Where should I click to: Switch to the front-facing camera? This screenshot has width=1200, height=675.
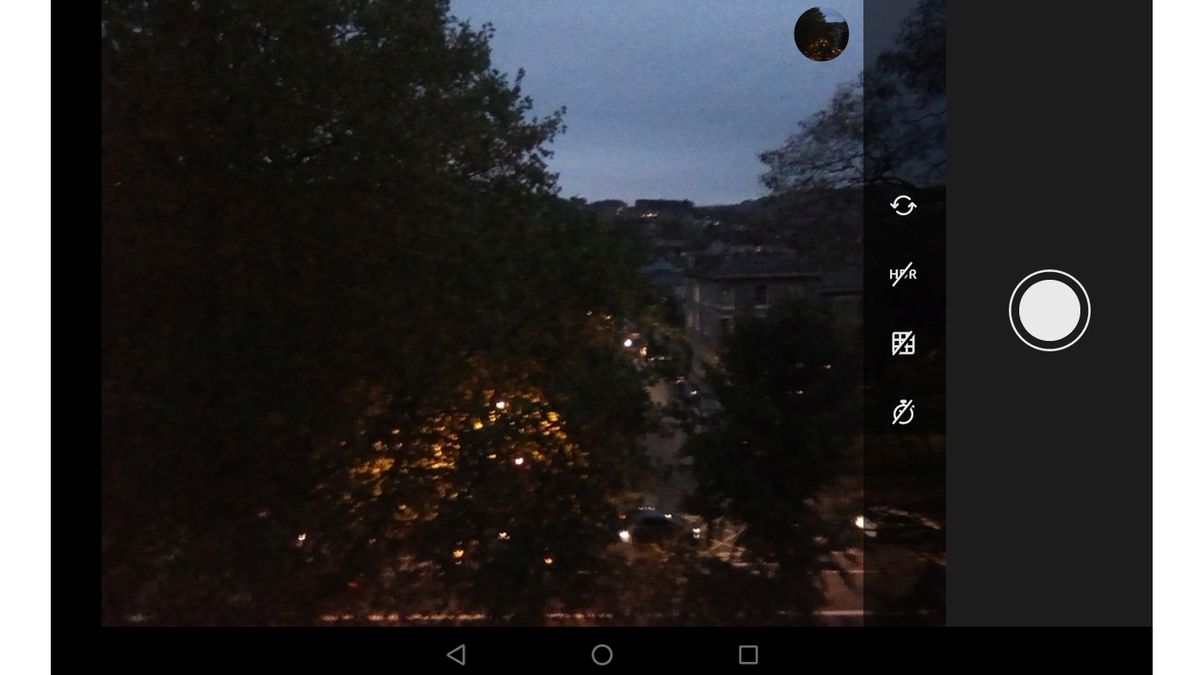click(x=902, y=206)
